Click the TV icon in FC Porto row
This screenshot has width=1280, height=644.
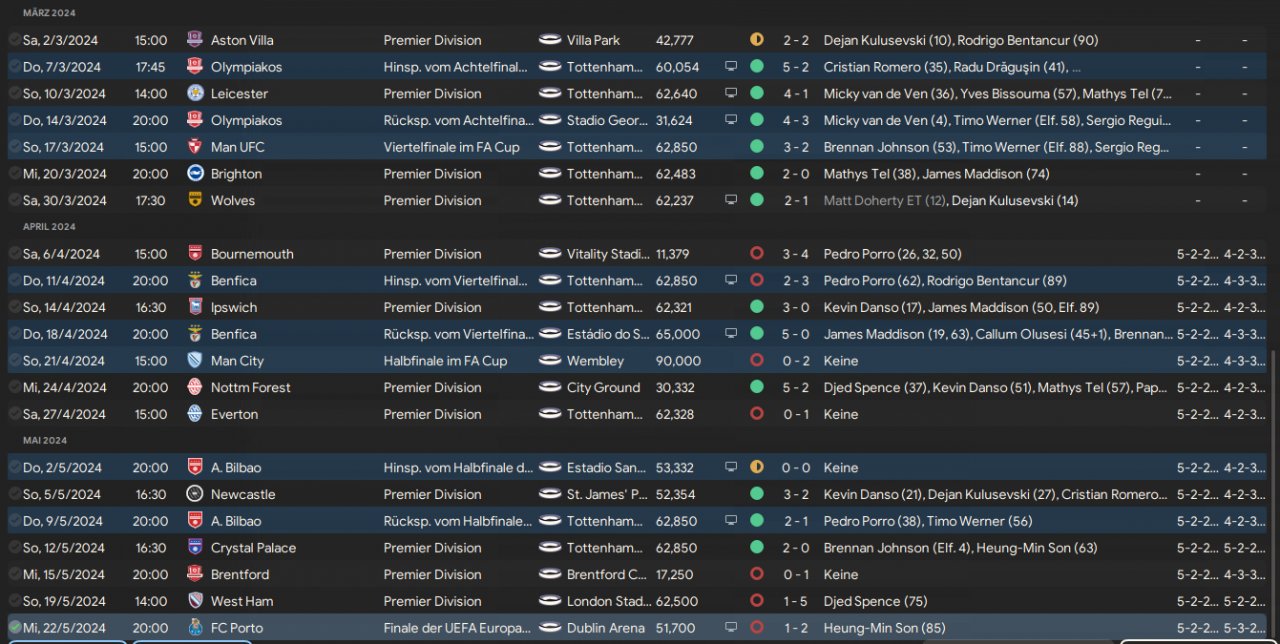(731, 628)
